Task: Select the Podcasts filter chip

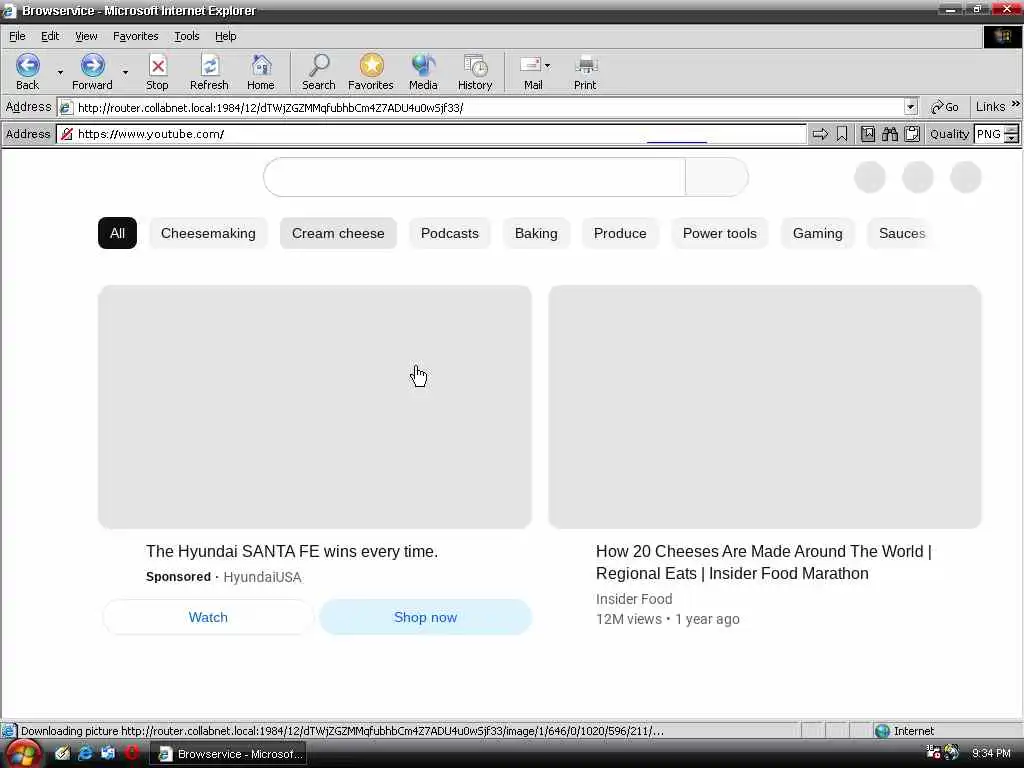Action: pyautogui.click(x=450, y=233)
